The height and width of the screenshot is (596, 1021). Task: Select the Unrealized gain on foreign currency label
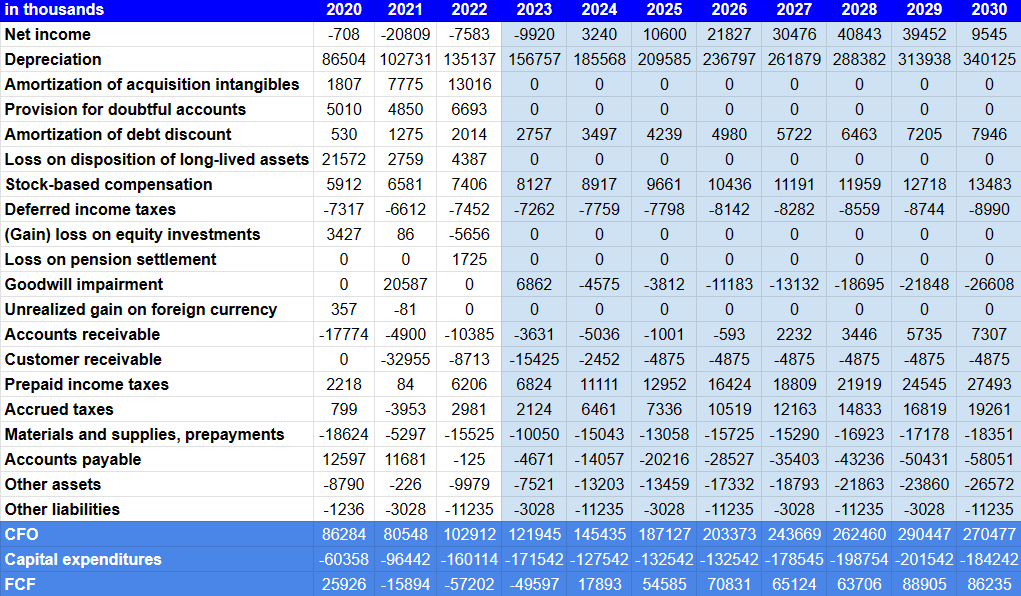pyautogui.click(x=114, y=309)
